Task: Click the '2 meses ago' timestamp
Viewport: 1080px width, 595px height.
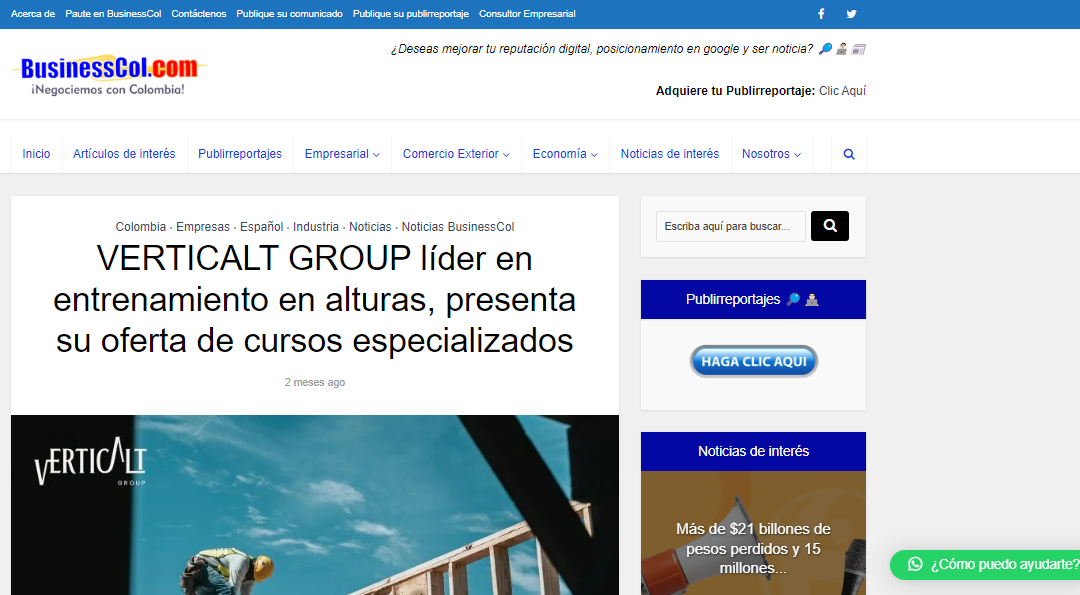Action: (315, 382)
